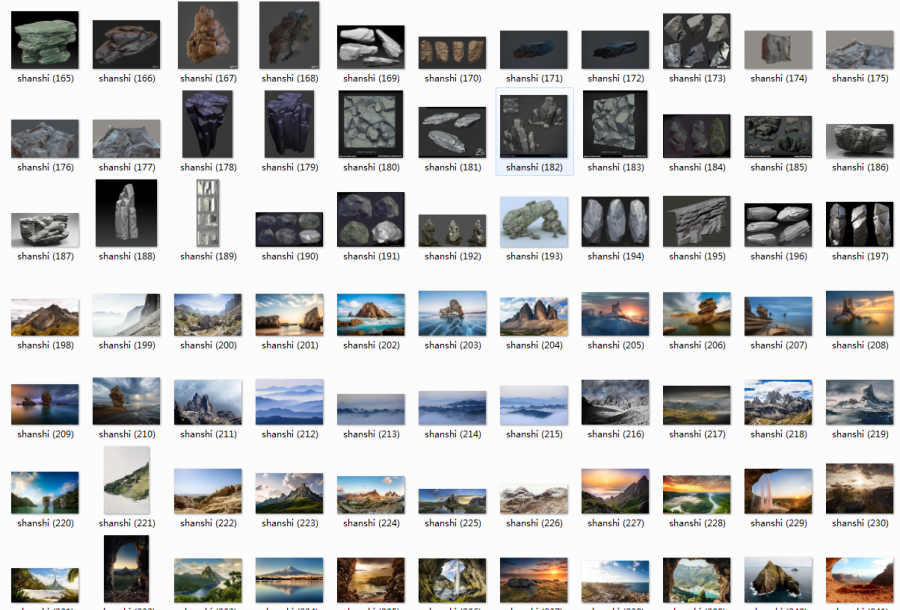
Task: Select the shanshi (230) thumbnail
Action: 860,488
